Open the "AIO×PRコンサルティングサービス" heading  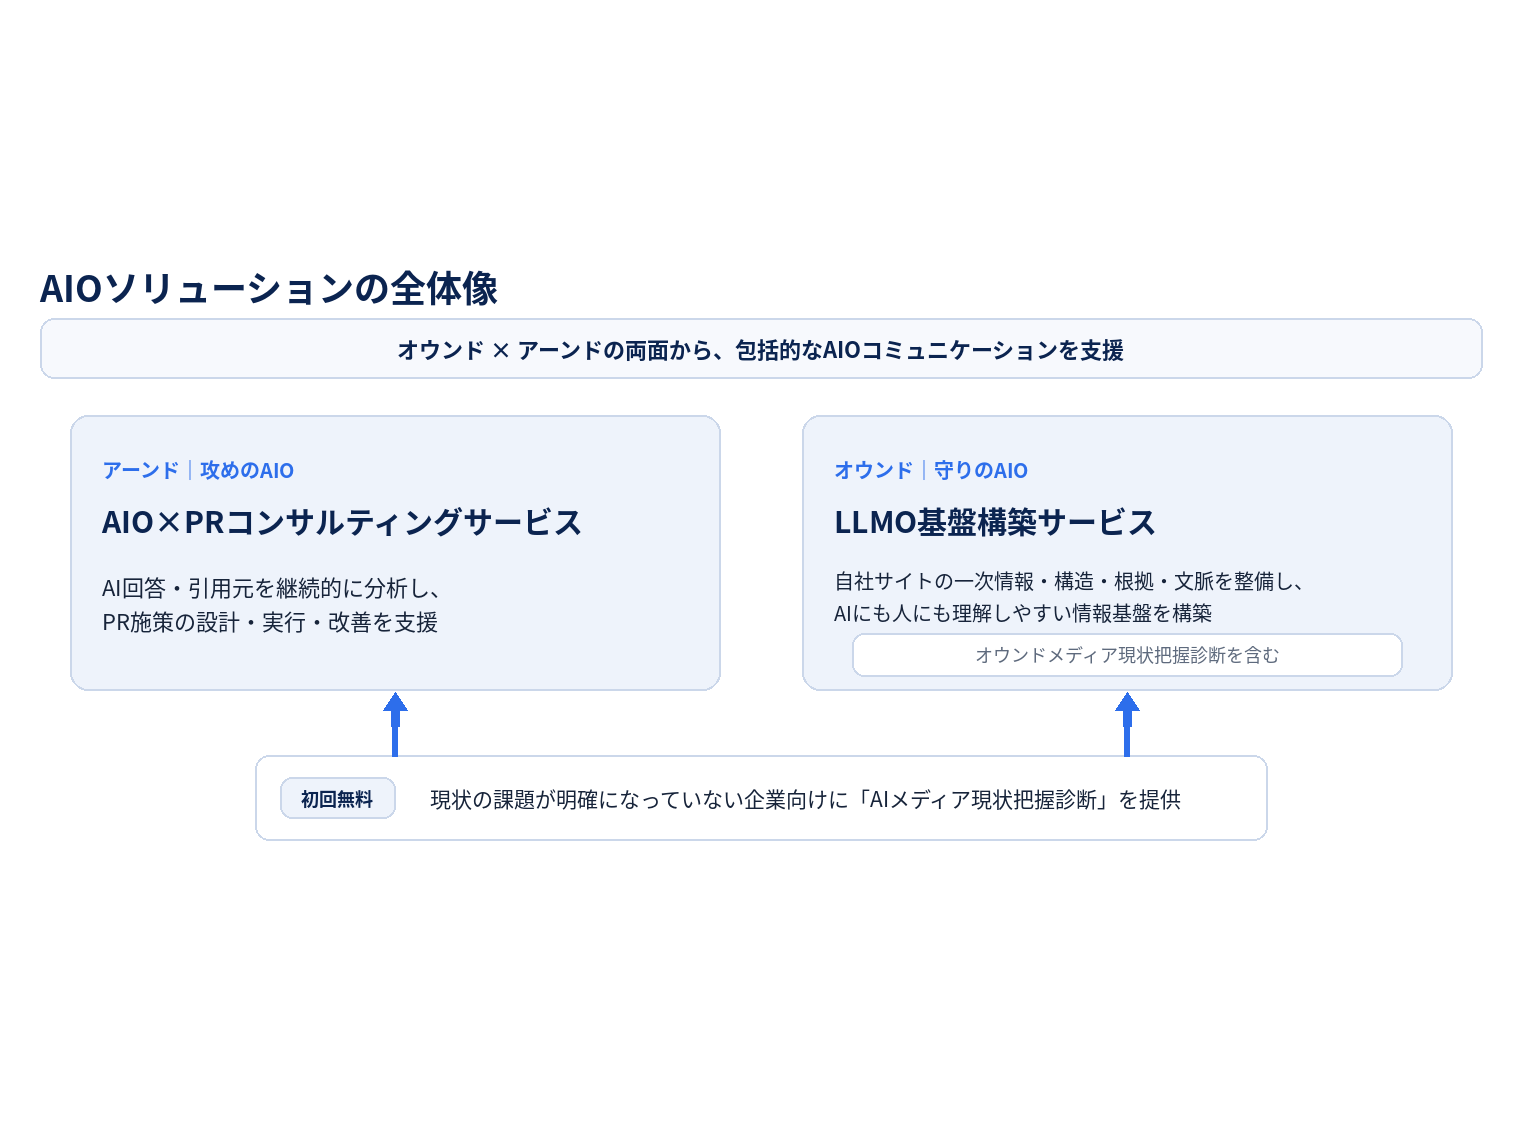tap(342, 522)
